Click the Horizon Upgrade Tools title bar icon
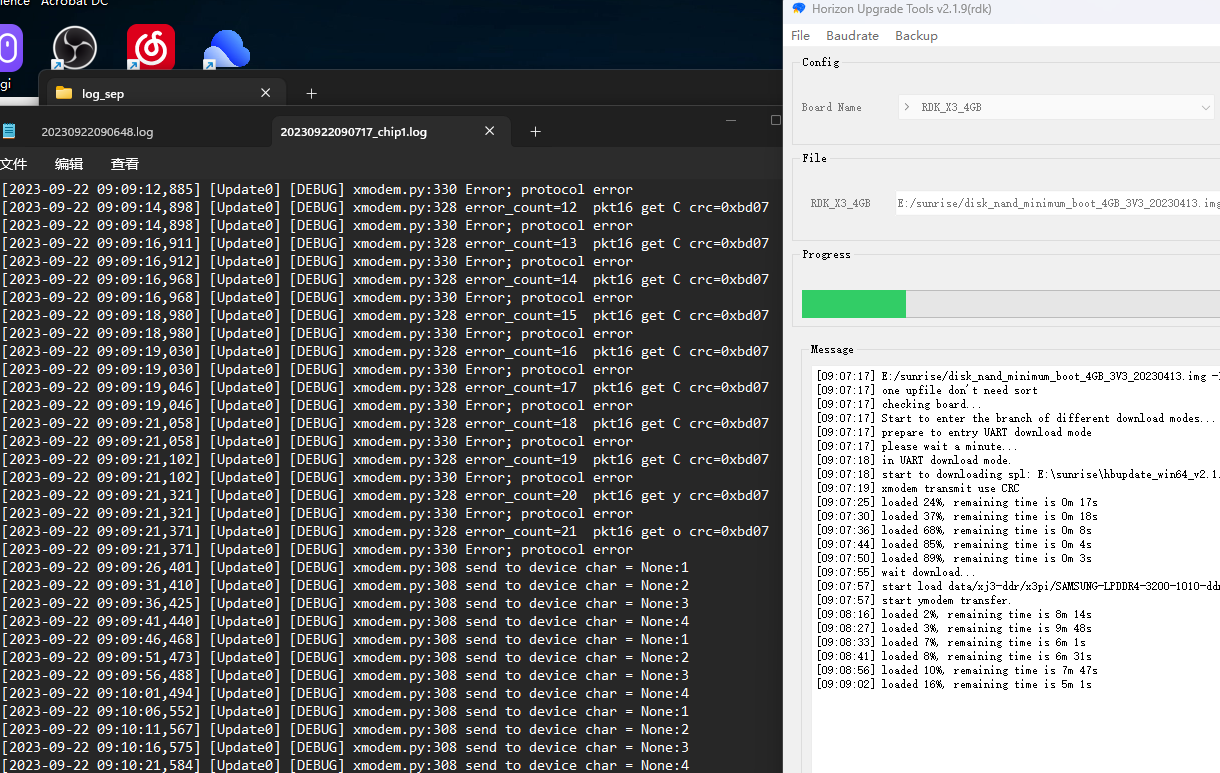Screen dimensions: 1220x773 798,9
